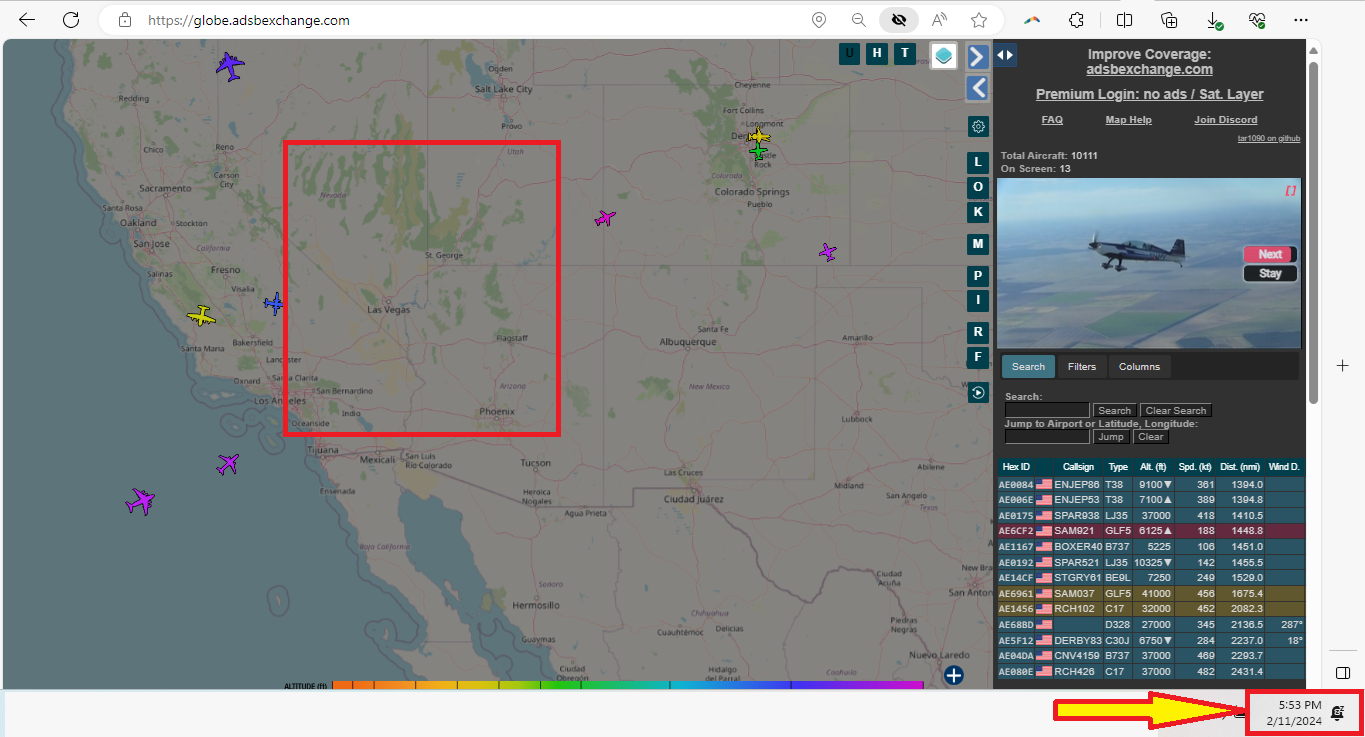Open tracking prevention crossed-eye icon

pos(899,20)
